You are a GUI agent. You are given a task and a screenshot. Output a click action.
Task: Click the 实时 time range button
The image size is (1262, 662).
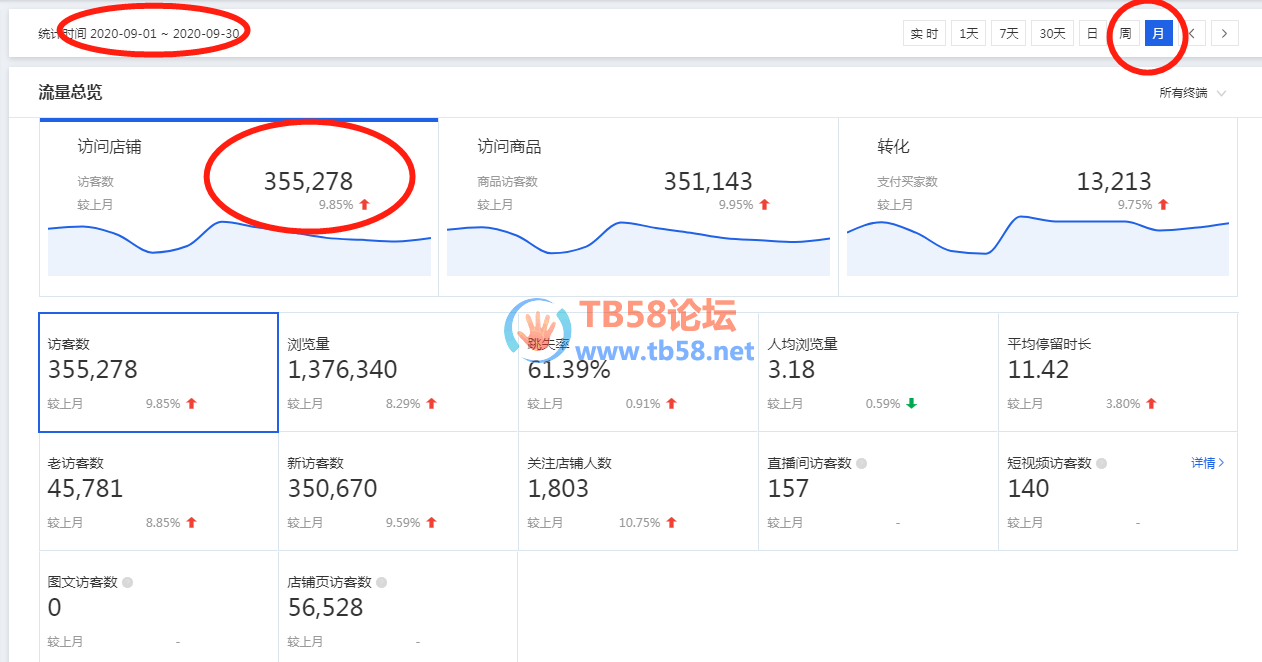pyautogui.click(x=924, y=33)
